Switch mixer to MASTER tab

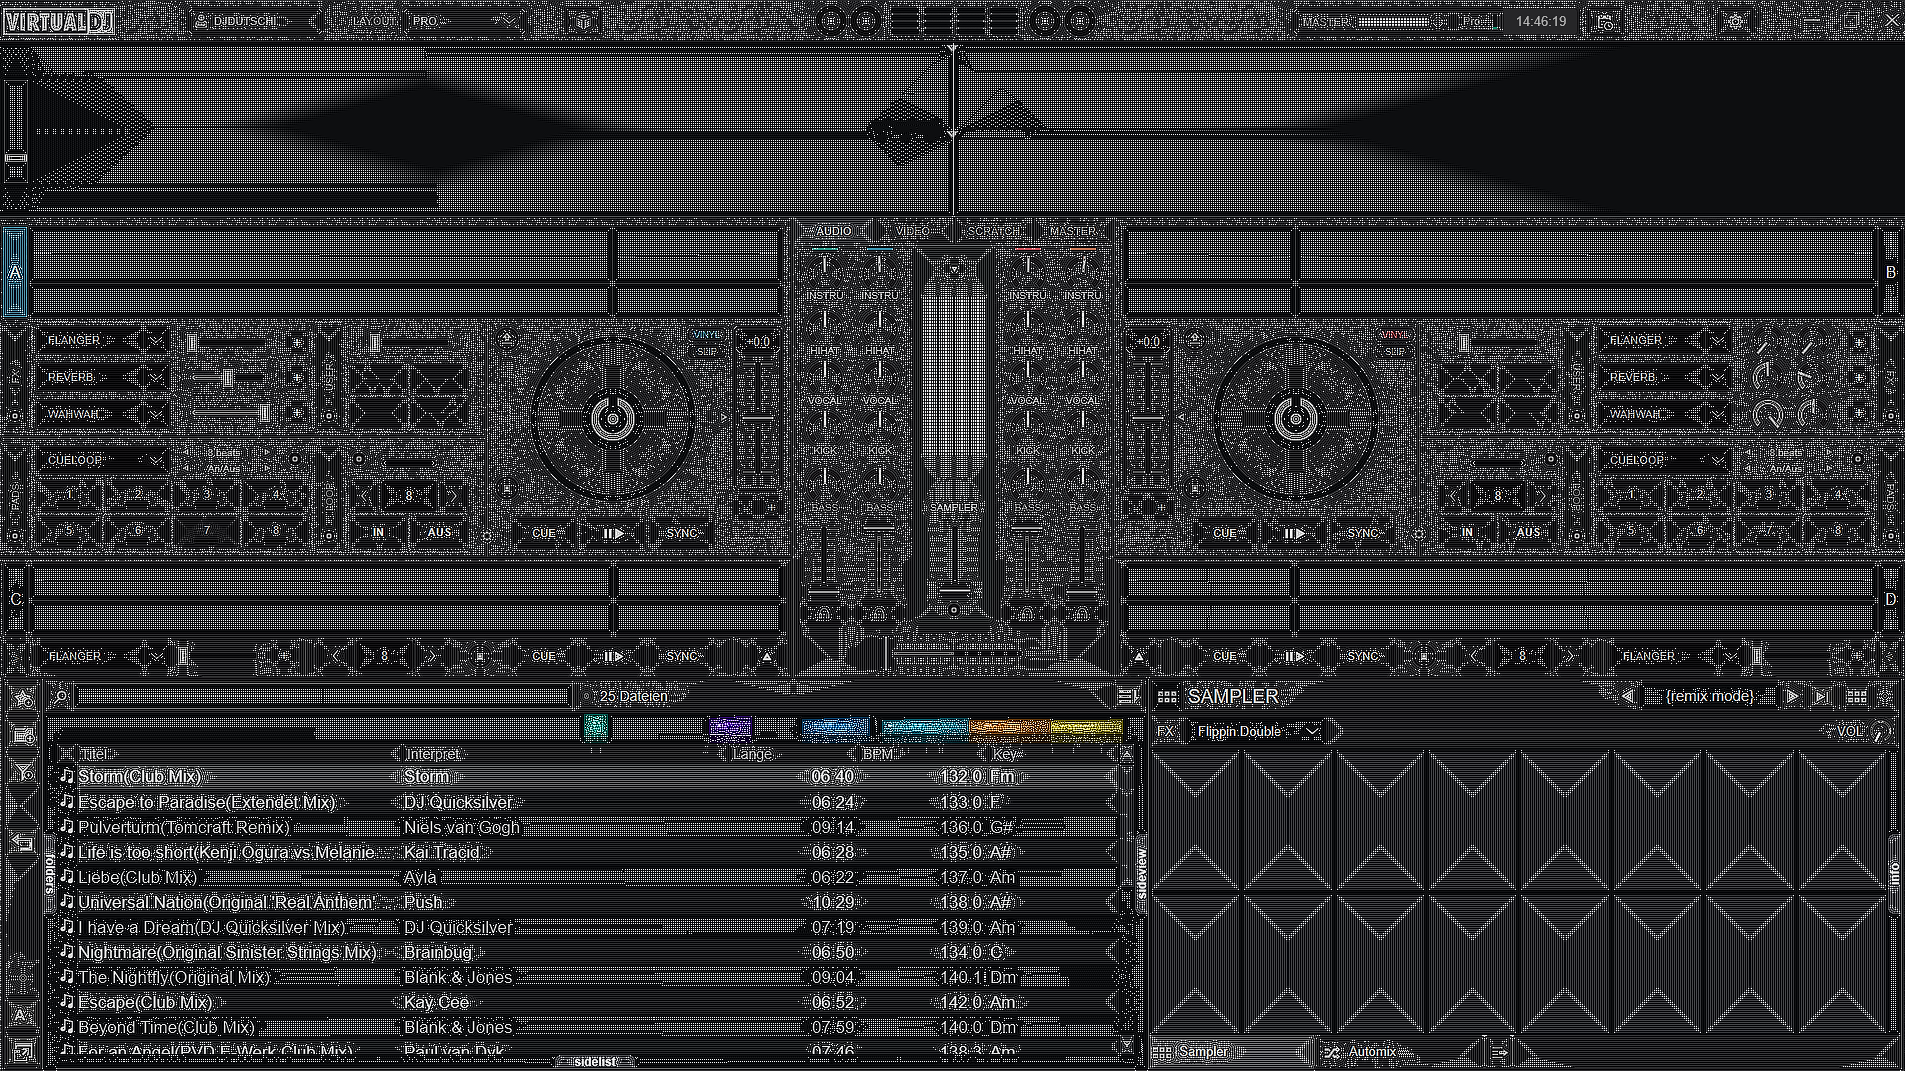pyautogui.click(x=1072, y=231)
